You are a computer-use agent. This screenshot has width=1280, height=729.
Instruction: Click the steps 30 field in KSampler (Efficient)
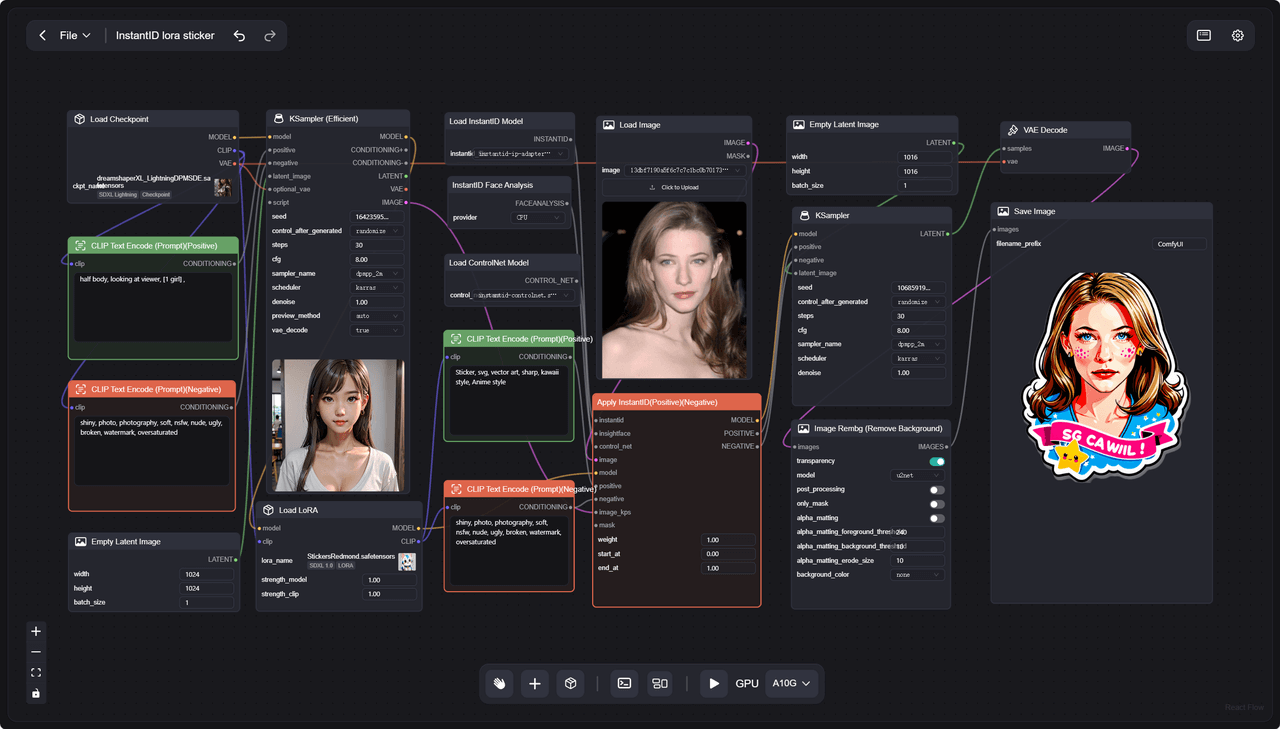[x=377, y=245]
